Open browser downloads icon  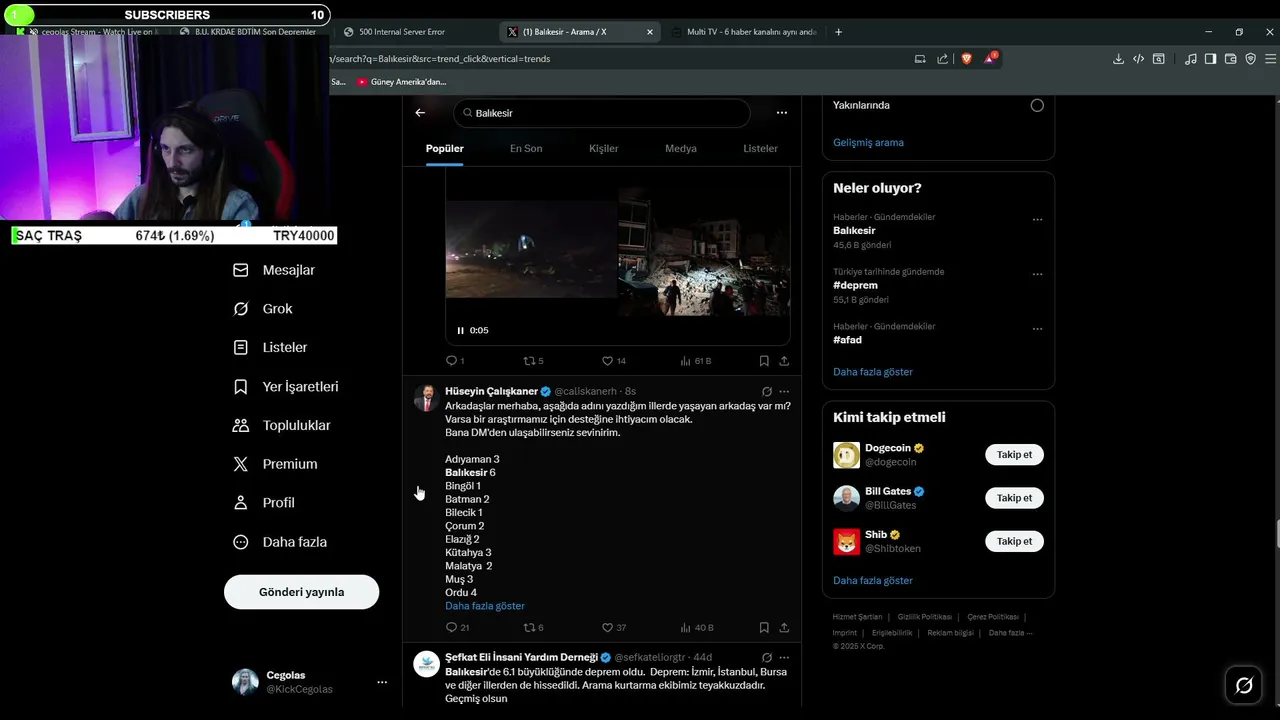point(1118,59)
